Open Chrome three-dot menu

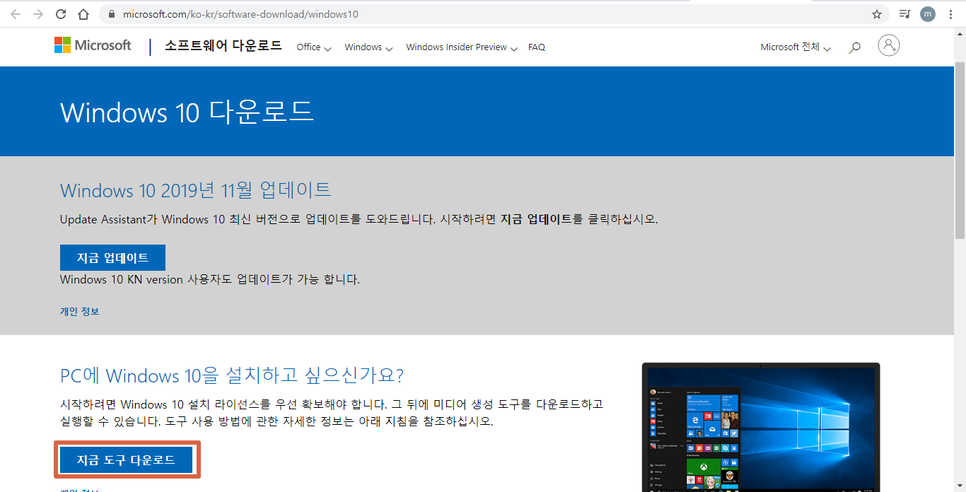point(951,14)
